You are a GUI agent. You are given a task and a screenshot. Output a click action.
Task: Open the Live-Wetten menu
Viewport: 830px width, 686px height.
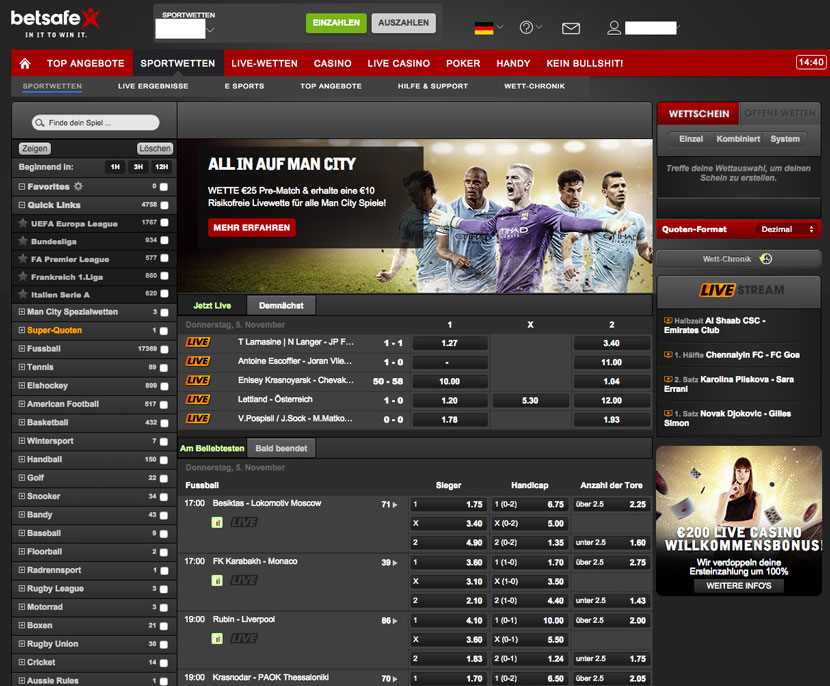point(264,64)
